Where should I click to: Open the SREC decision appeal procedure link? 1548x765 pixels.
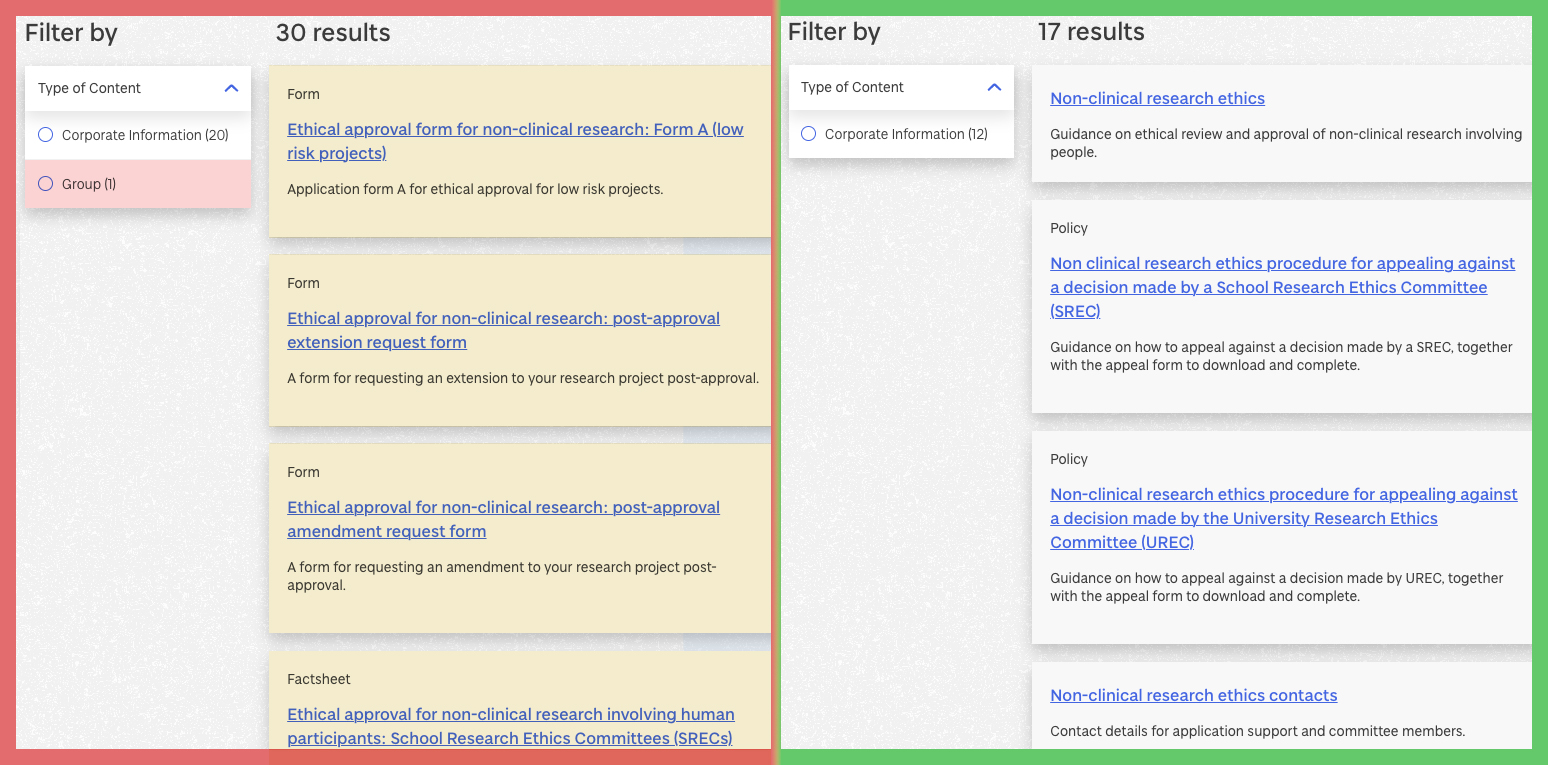(x=1282, y=287)
